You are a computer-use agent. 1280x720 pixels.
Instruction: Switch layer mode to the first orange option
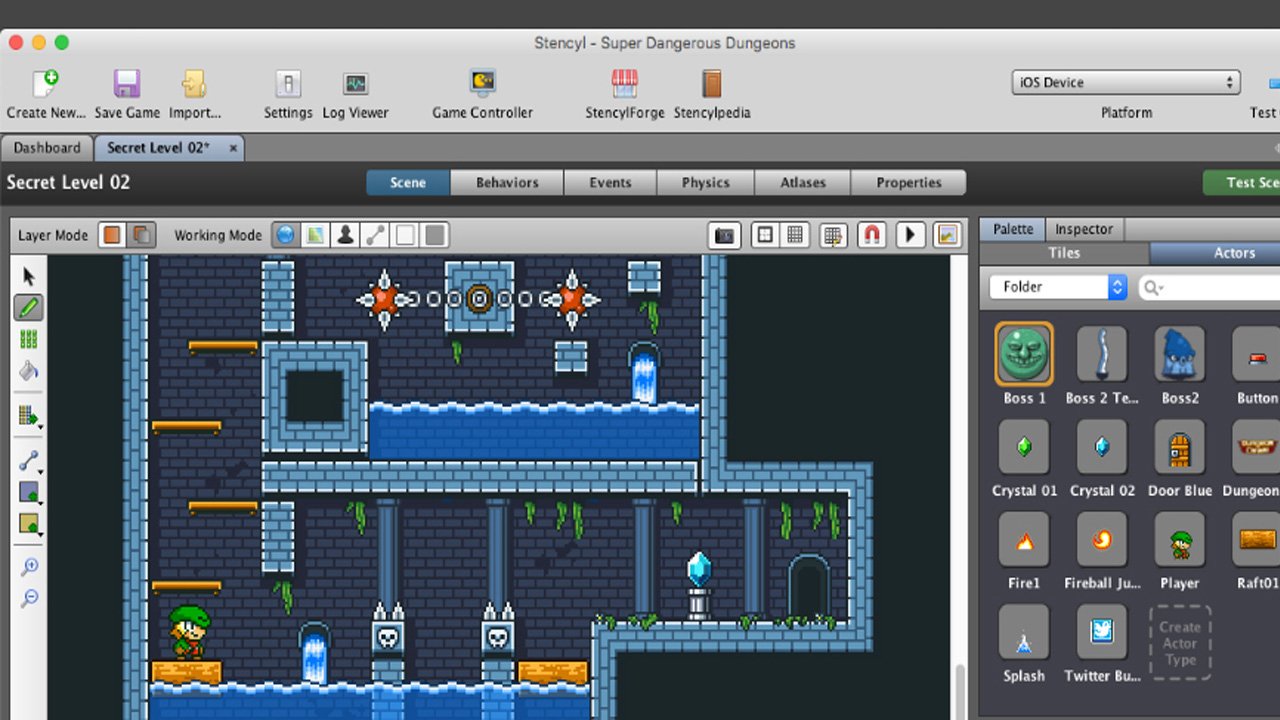point(112,235)
